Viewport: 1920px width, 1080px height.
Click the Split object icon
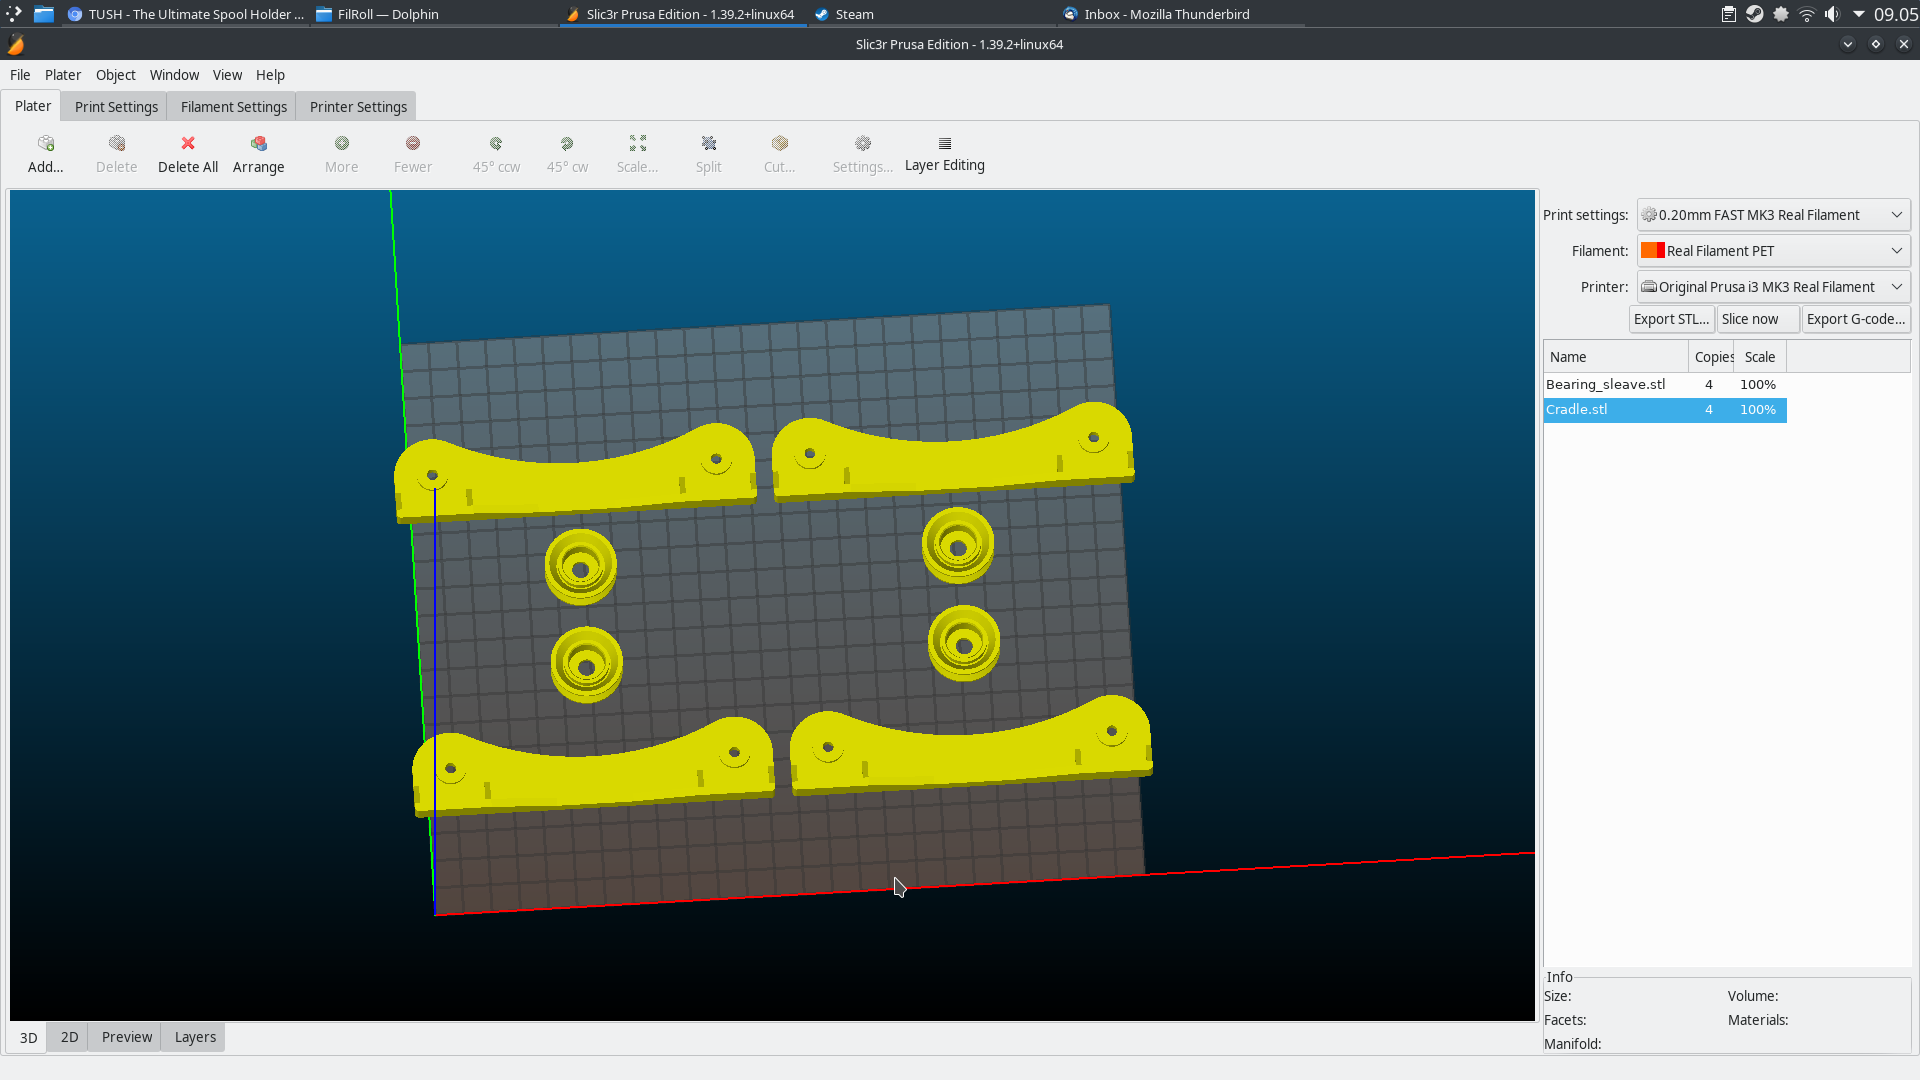709,144
